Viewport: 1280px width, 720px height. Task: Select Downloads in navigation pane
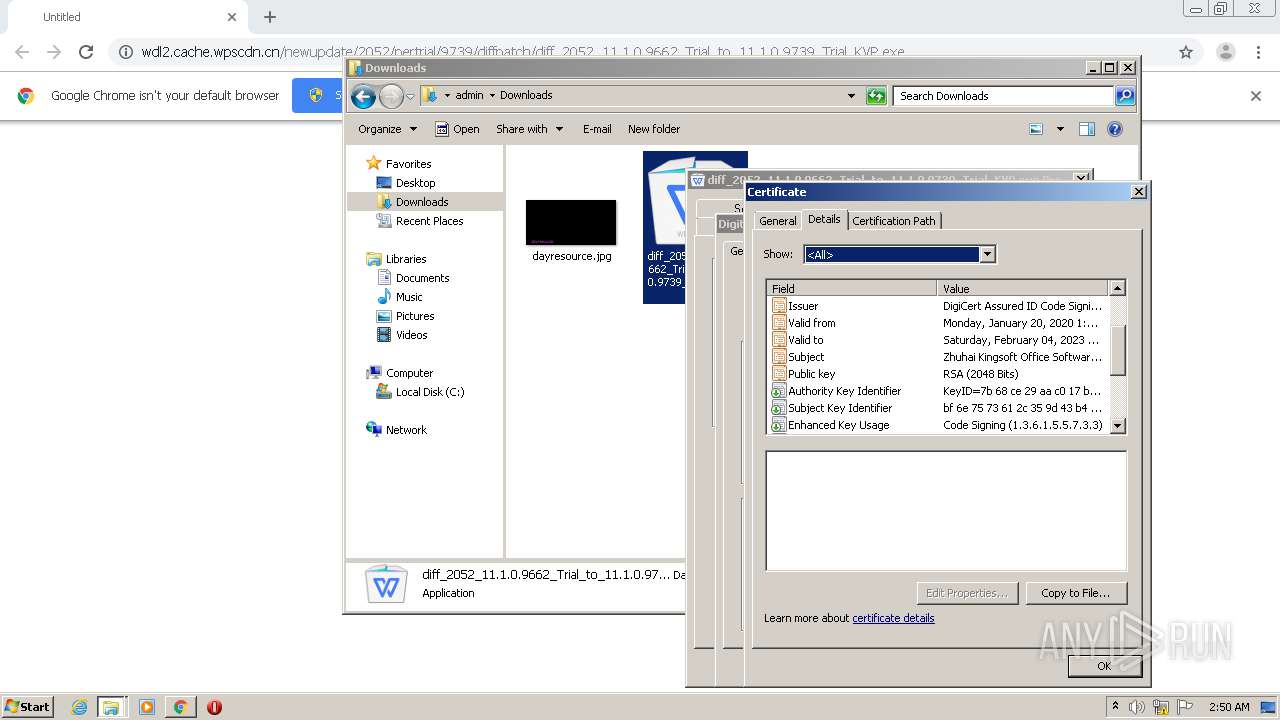pyautogui.click(x=413, y=202)
